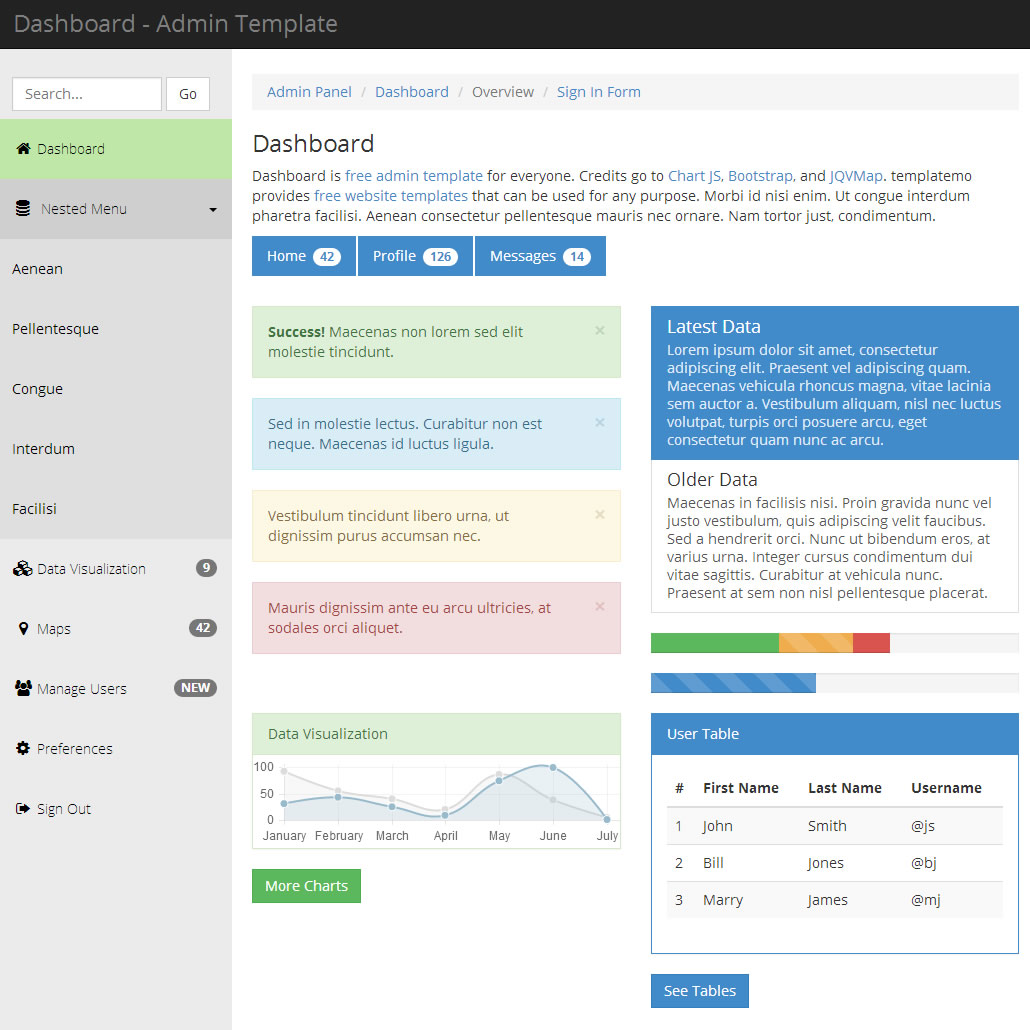Image resolution: width=1030 pixels, height=1030 pixels.
Task: Click the database icon beside Nested Menu
Action: click(x=23, y=209)
